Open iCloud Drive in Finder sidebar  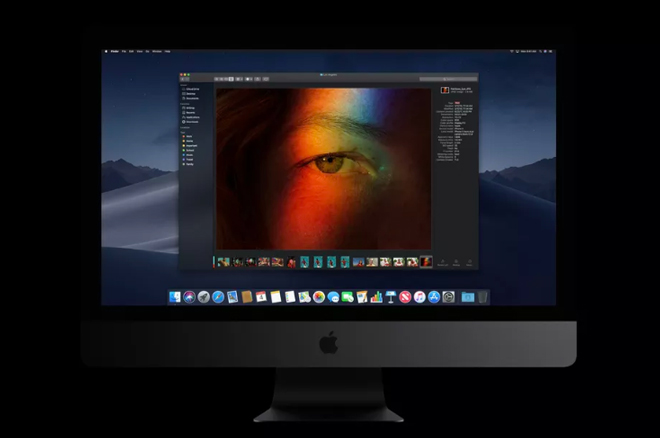tap(191, 89)
